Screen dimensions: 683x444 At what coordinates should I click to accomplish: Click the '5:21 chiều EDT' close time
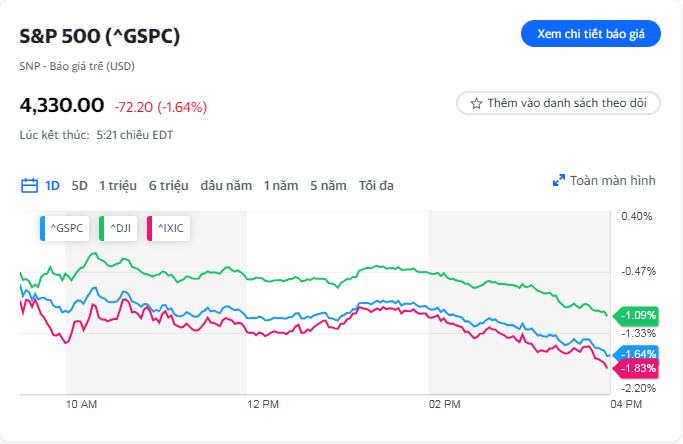coord(135,135)
